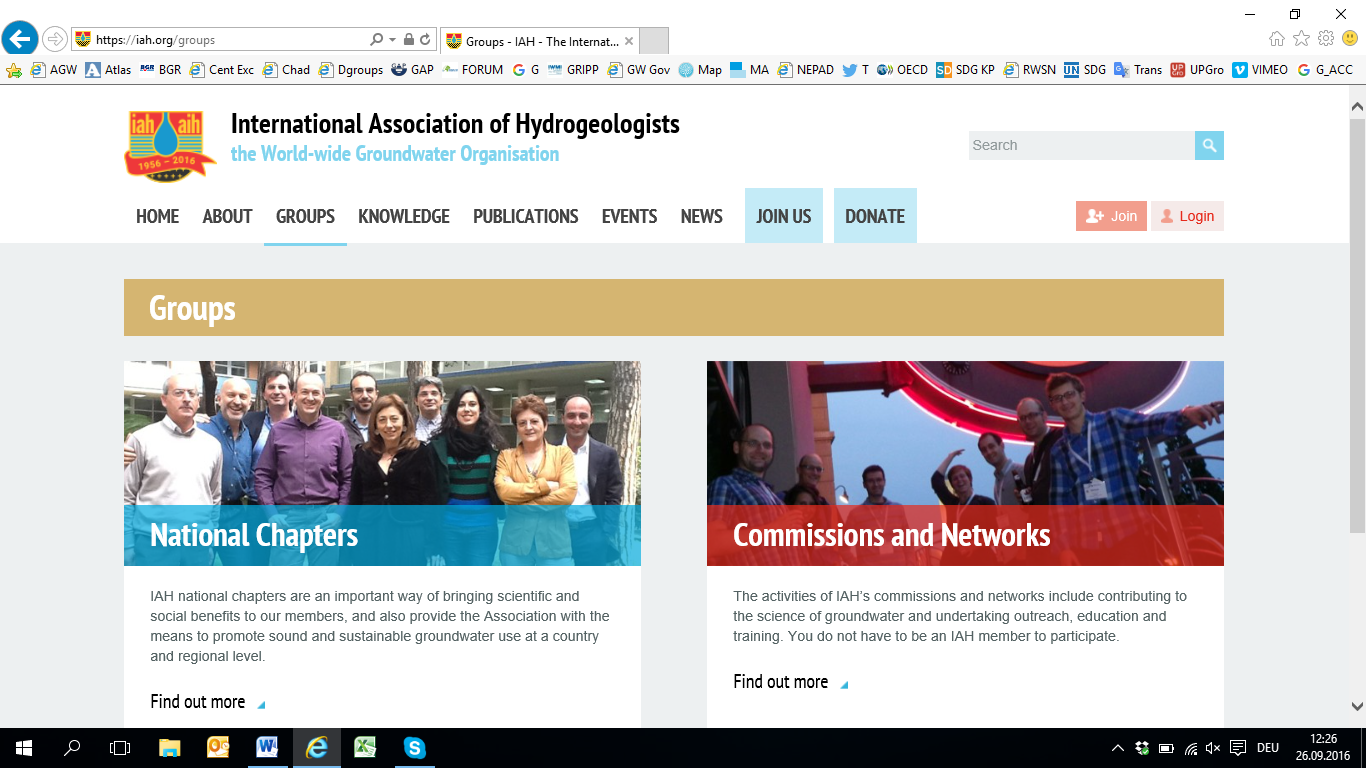Screen dimensions: 1366x768
Task: Launch Word from the taskbar
Action: [267, 747]
